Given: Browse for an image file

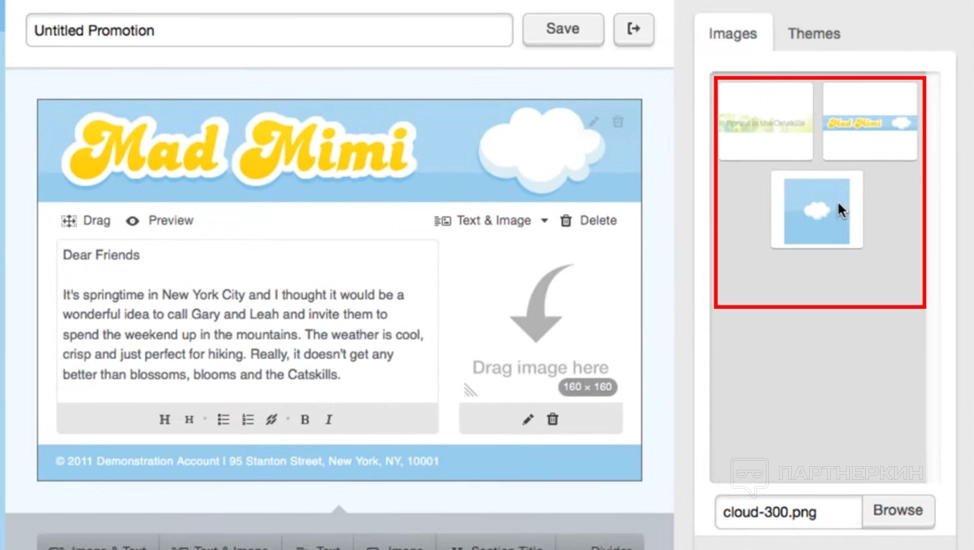Looking at the screenshot, I should [898, 511].
